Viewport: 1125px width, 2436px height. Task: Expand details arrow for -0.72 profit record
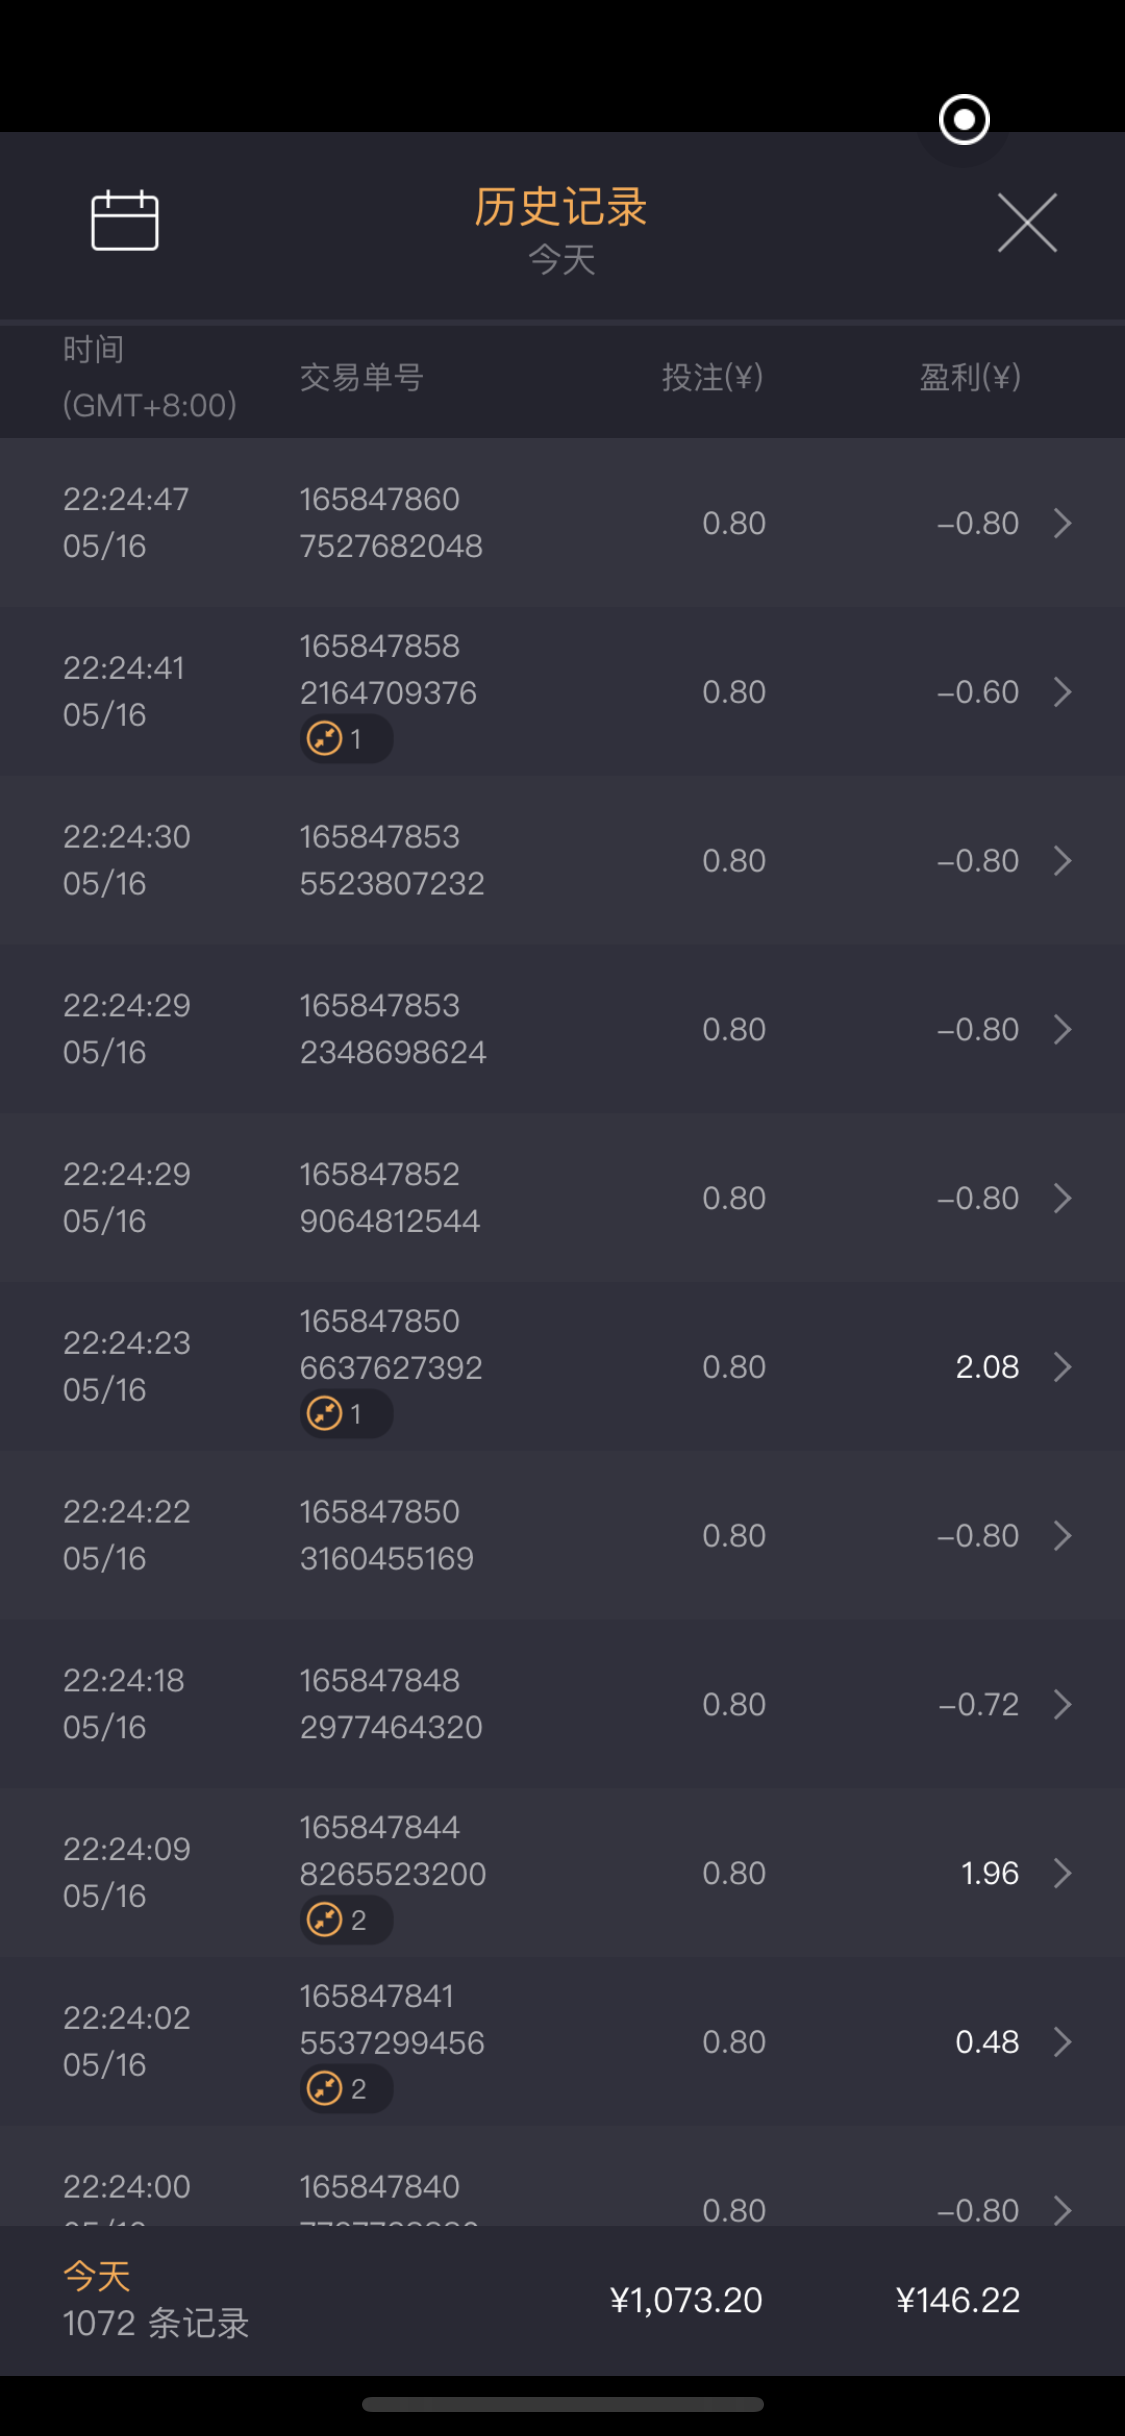click(x=1063, y=1704)
